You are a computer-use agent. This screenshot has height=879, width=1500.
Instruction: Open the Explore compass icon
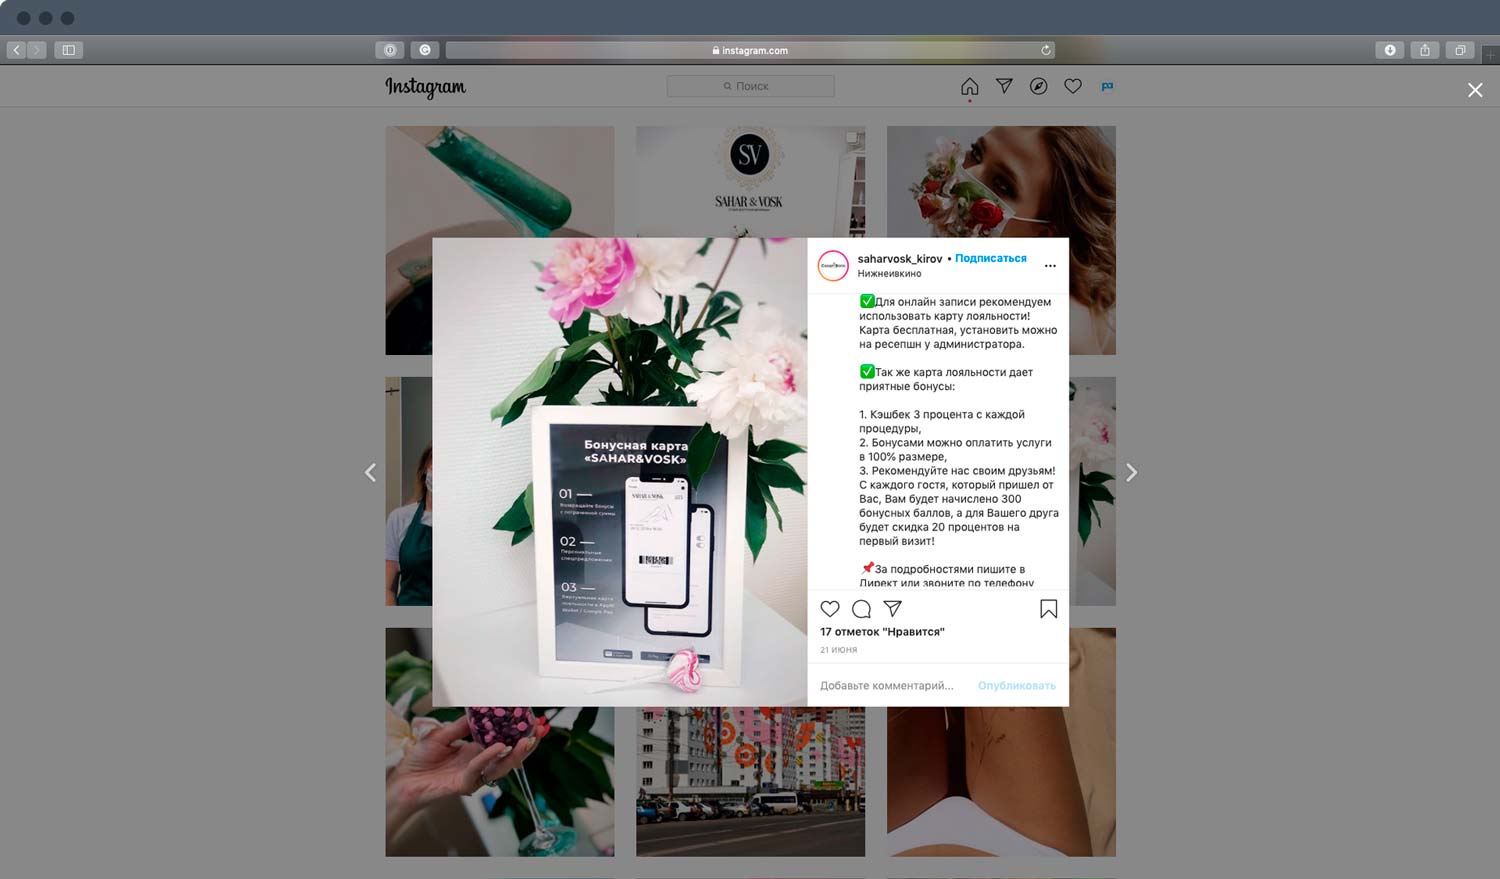(1039, 86)
